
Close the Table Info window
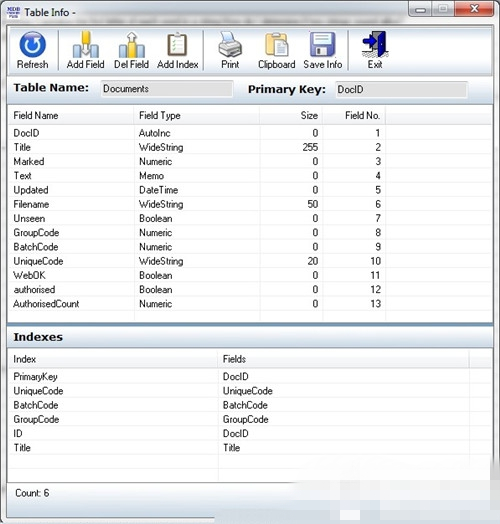coord(474,9)
